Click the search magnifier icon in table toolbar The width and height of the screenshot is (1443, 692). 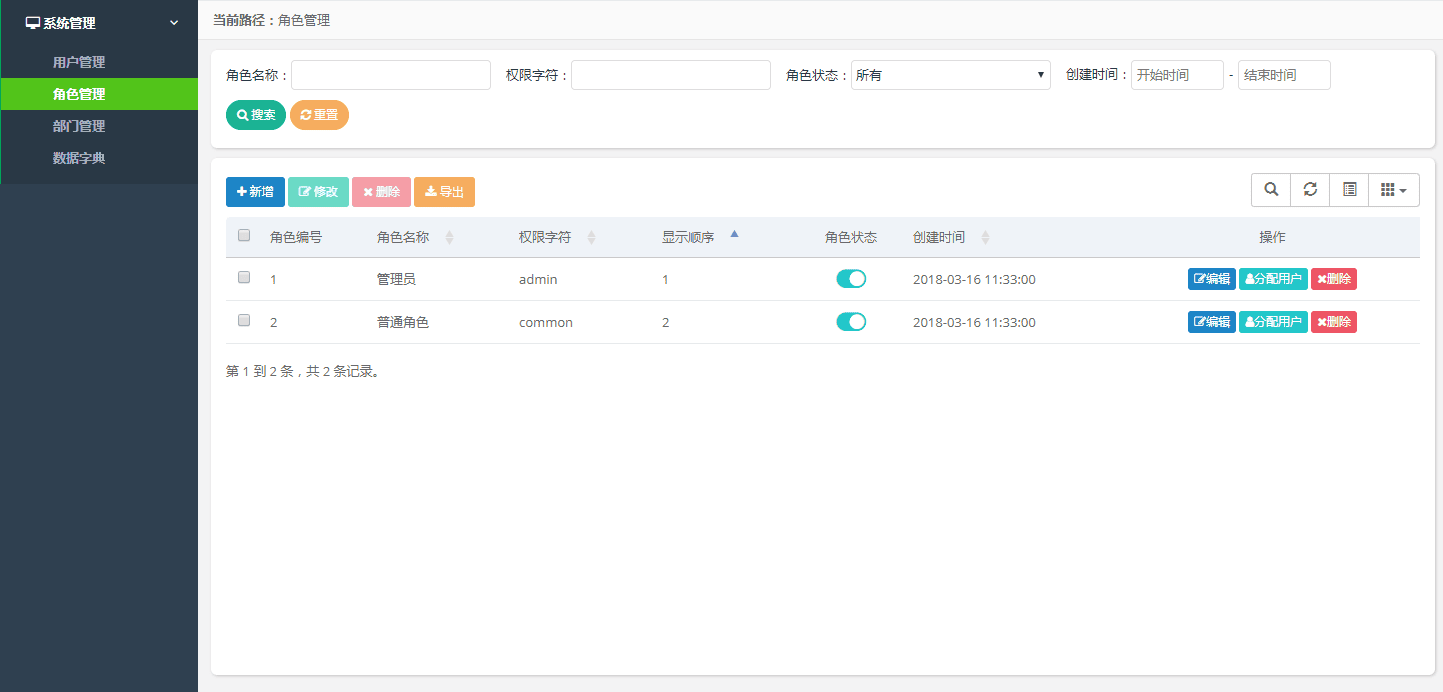tap(1271, 190)
